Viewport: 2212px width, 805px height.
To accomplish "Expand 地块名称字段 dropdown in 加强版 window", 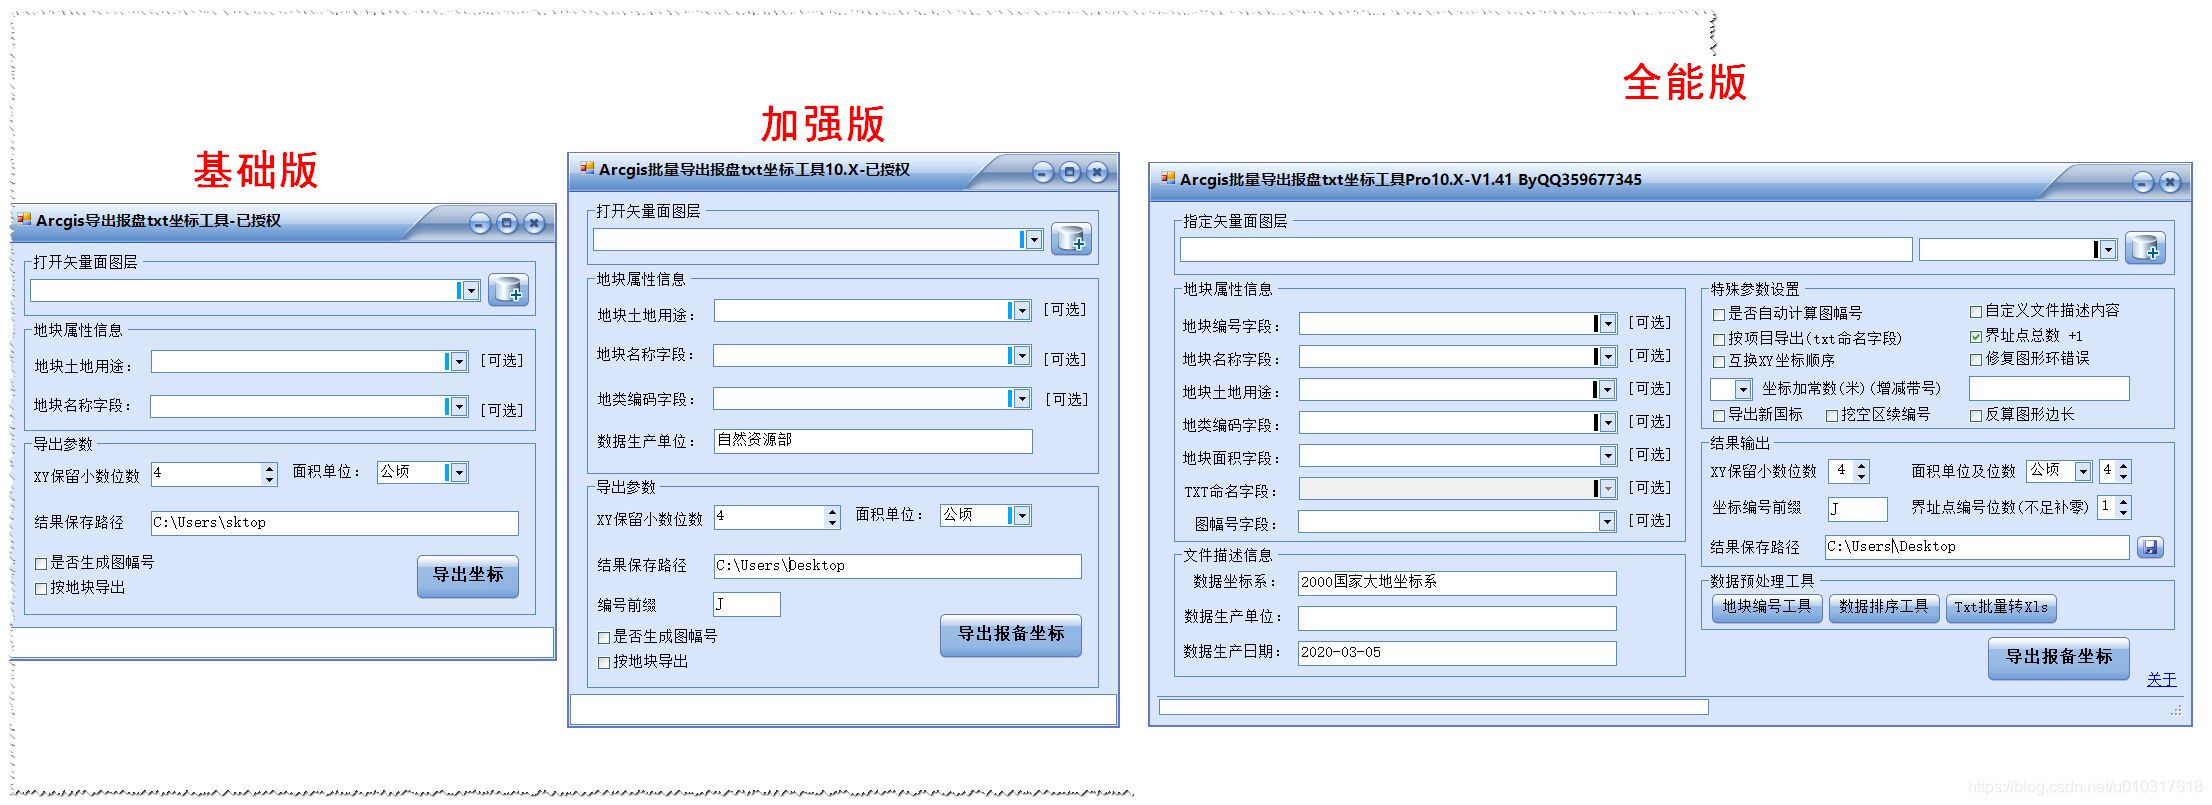I will [x=1022, y=355].
